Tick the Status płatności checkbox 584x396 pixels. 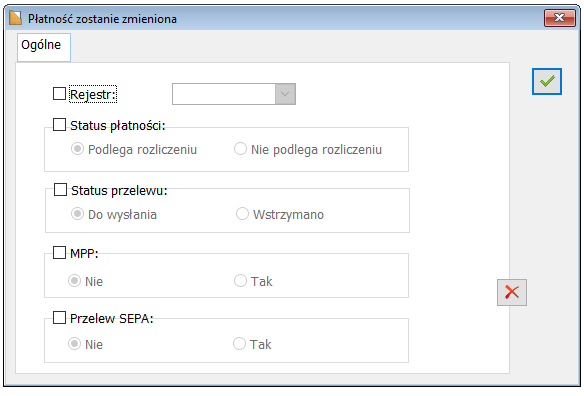(59, 124)
